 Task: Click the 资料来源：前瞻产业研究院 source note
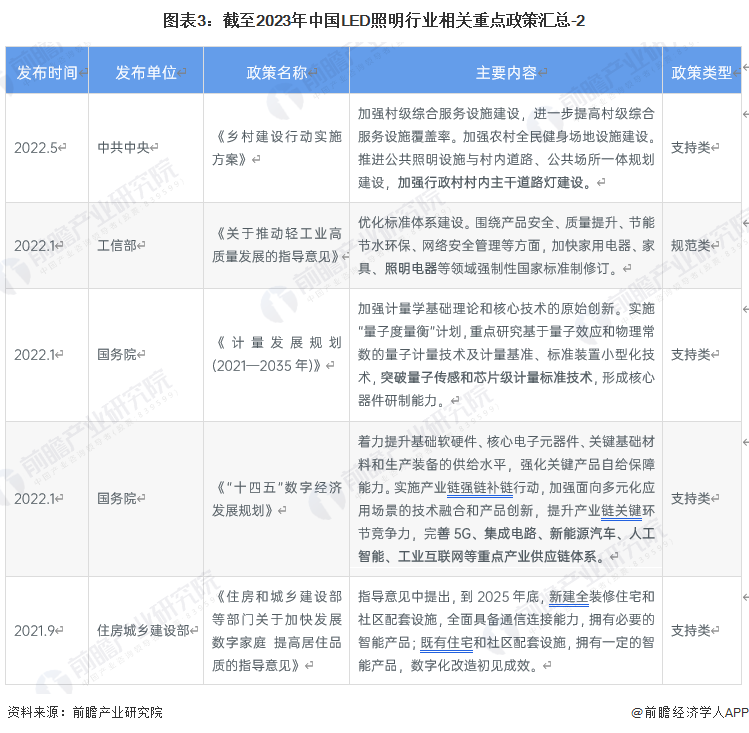[84, 712]
